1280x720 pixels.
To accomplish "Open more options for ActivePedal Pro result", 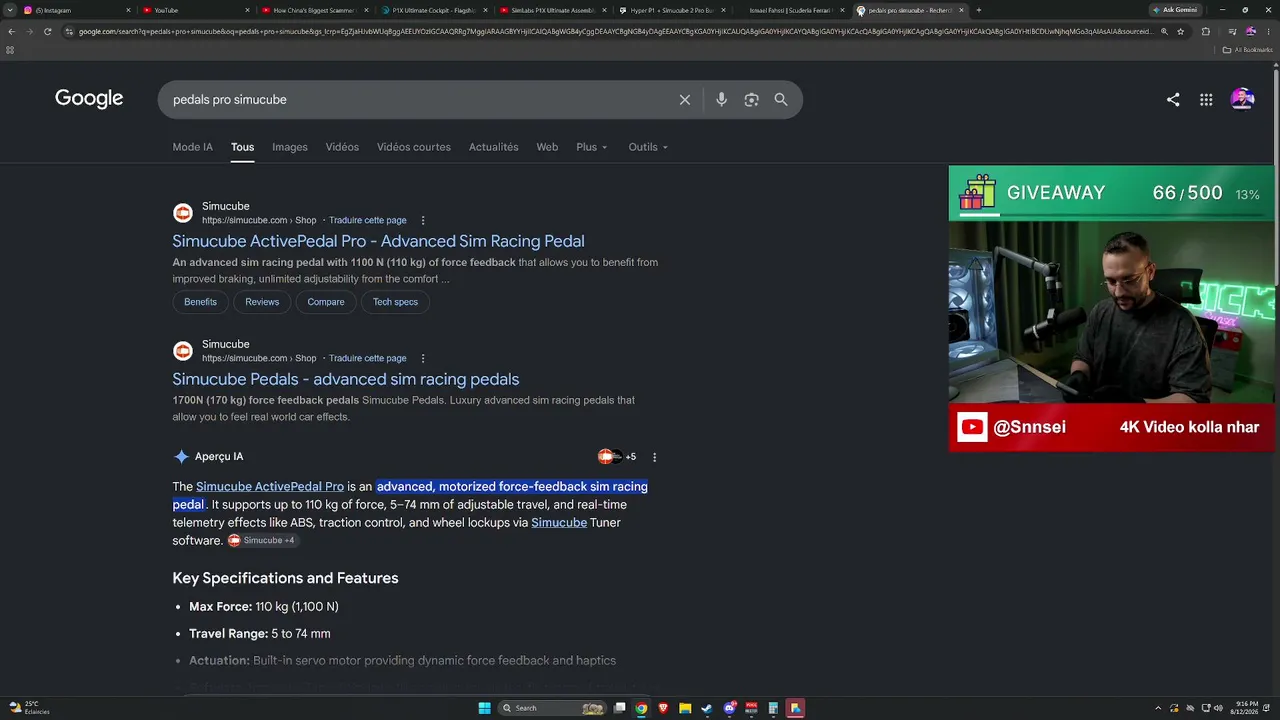I will click(423, 220).
